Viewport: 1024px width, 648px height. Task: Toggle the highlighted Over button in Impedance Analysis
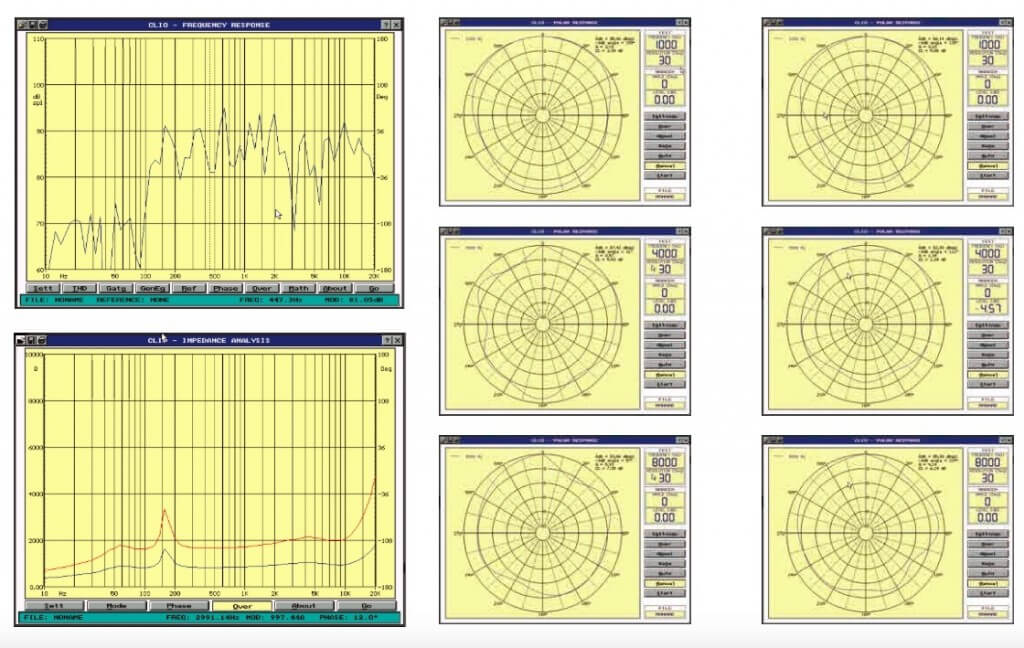[x=241, y=606]
